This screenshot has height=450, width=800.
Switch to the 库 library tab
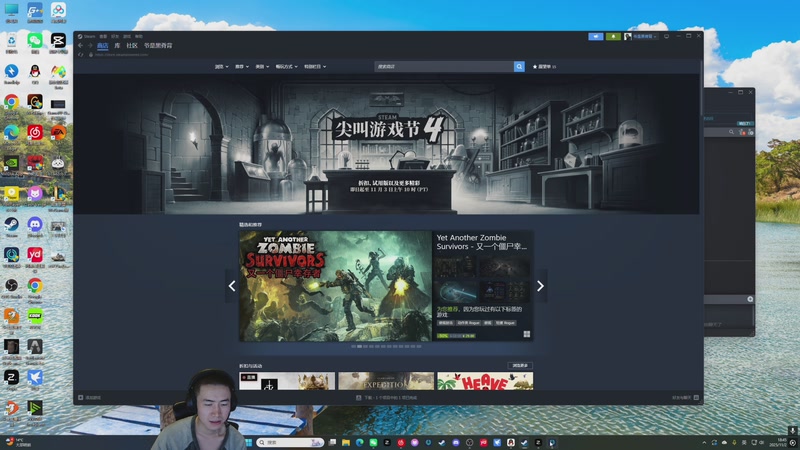click(x=117, y=45)
